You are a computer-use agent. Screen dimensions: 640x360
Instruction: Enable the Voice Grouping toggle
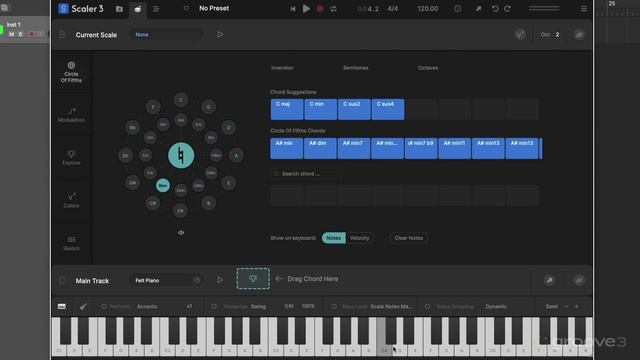point(427,307)
